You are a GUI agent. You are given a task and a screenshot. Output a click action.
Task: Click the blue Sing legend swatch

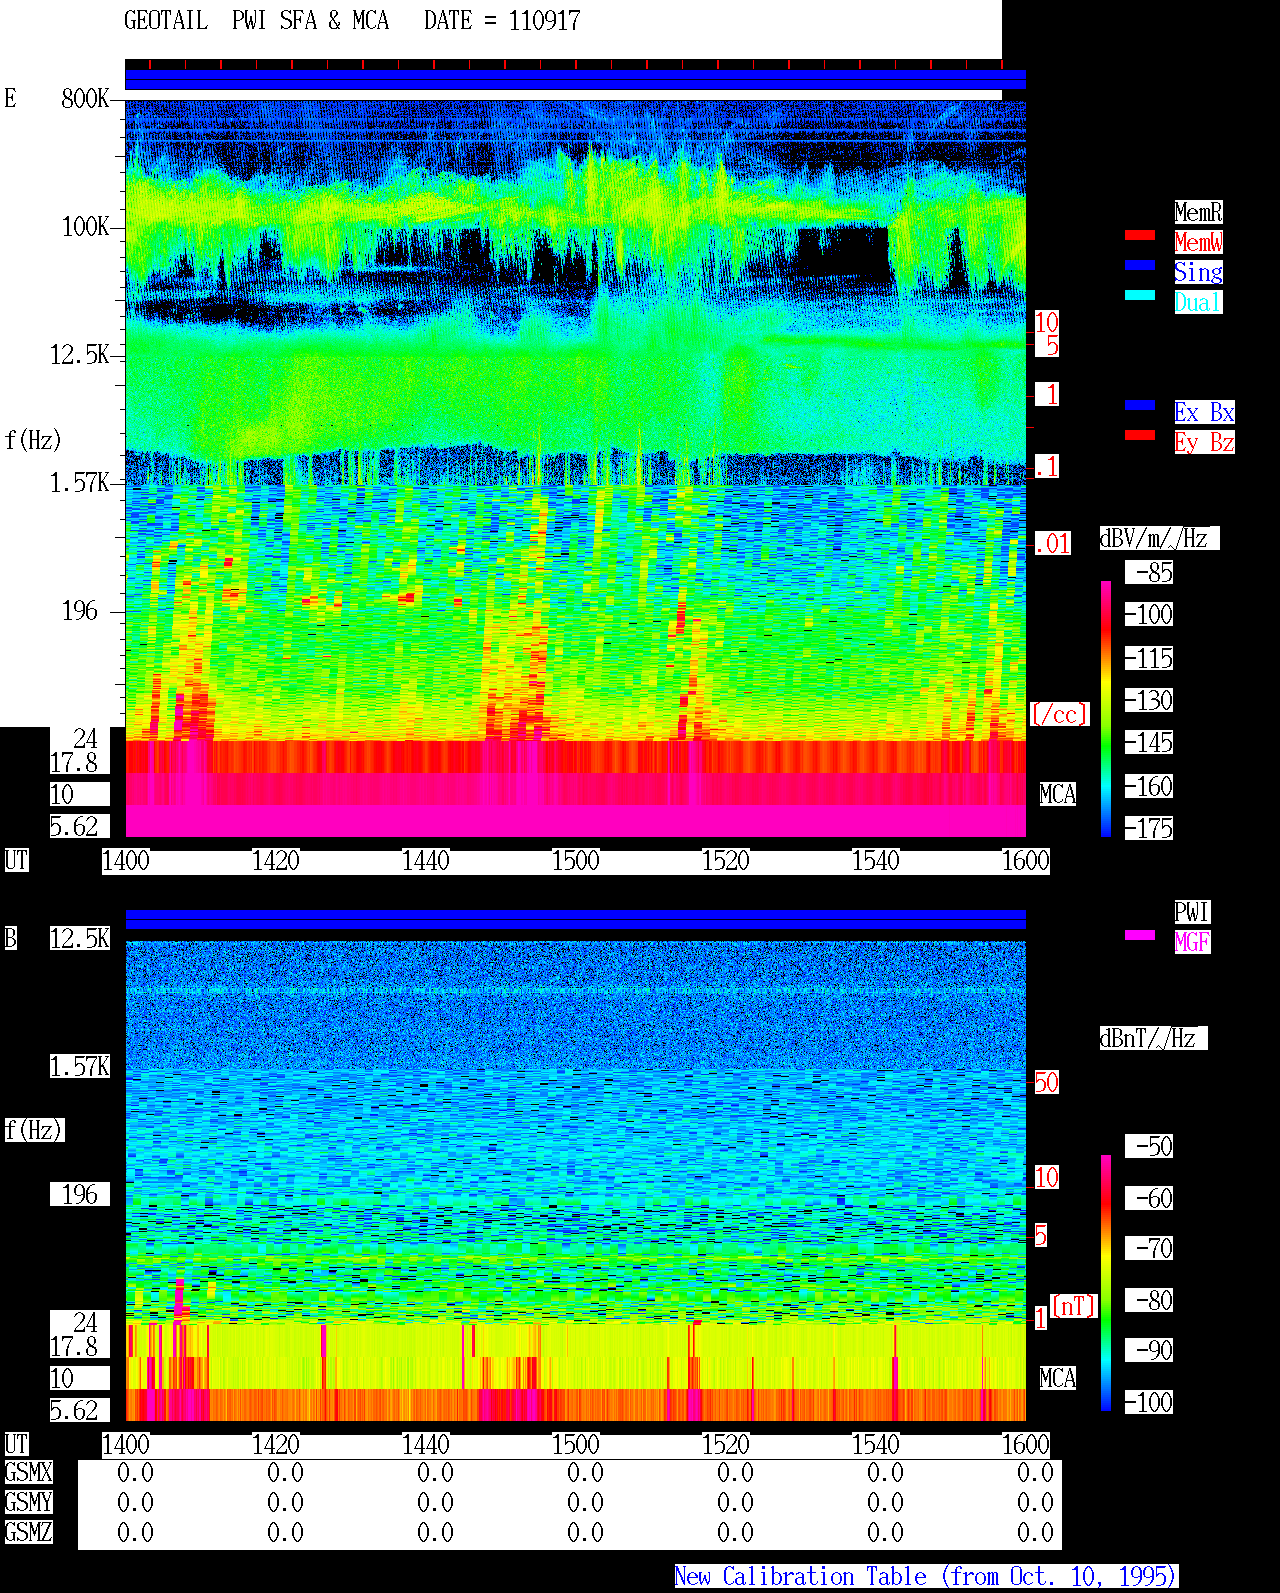[x=1140, y=265]
